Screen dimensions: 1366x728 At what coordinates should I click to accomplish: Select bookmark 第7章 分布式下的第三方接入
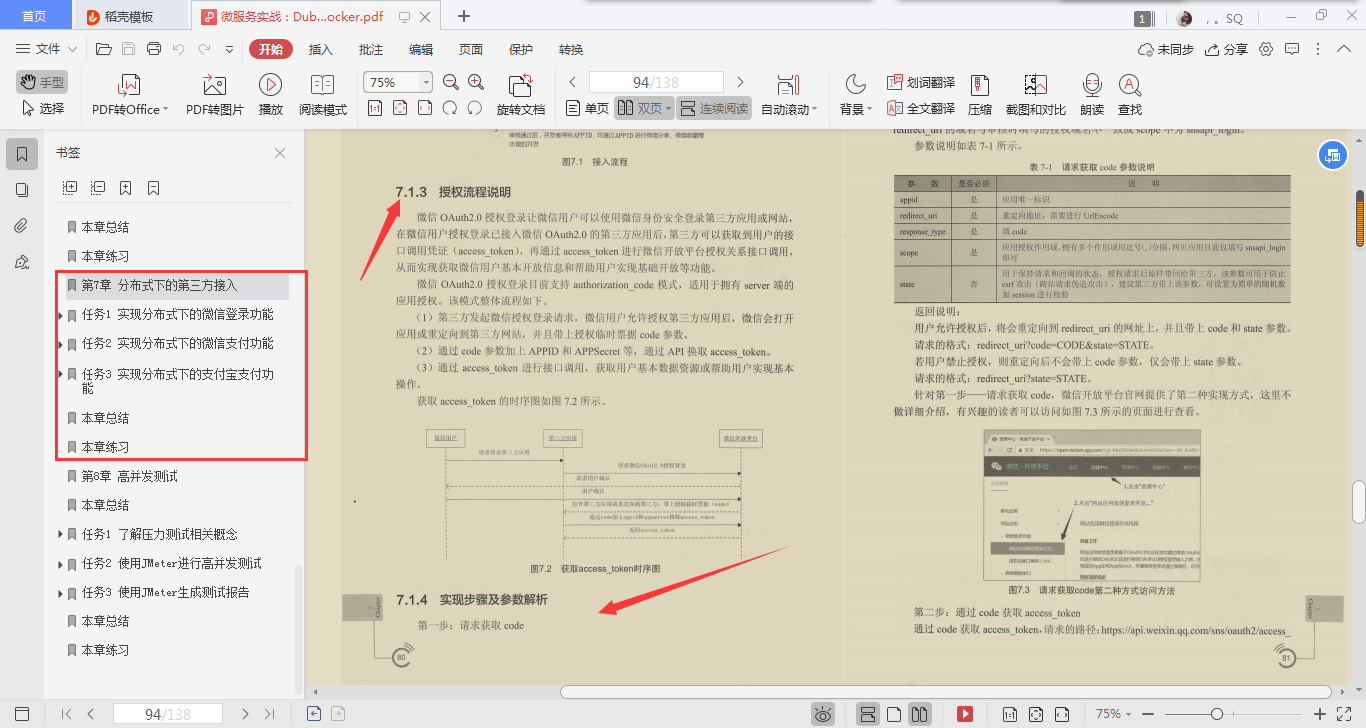(177, 286)
